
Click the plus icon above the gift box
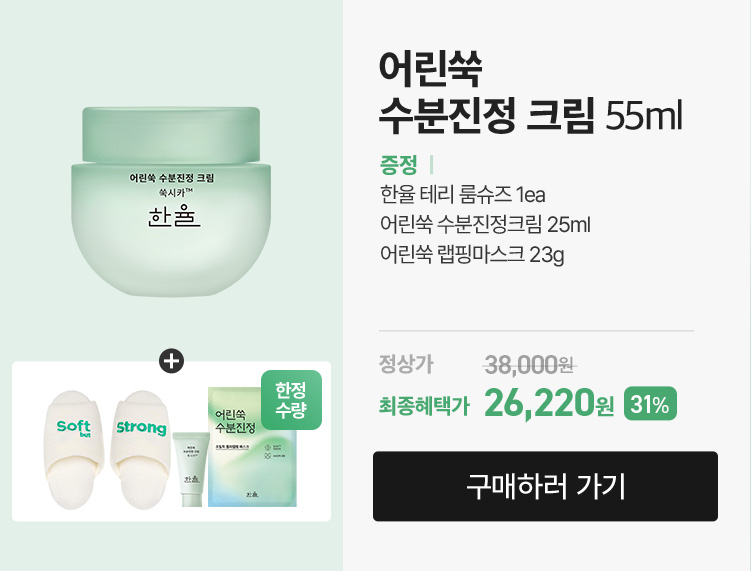click(171, 361)
